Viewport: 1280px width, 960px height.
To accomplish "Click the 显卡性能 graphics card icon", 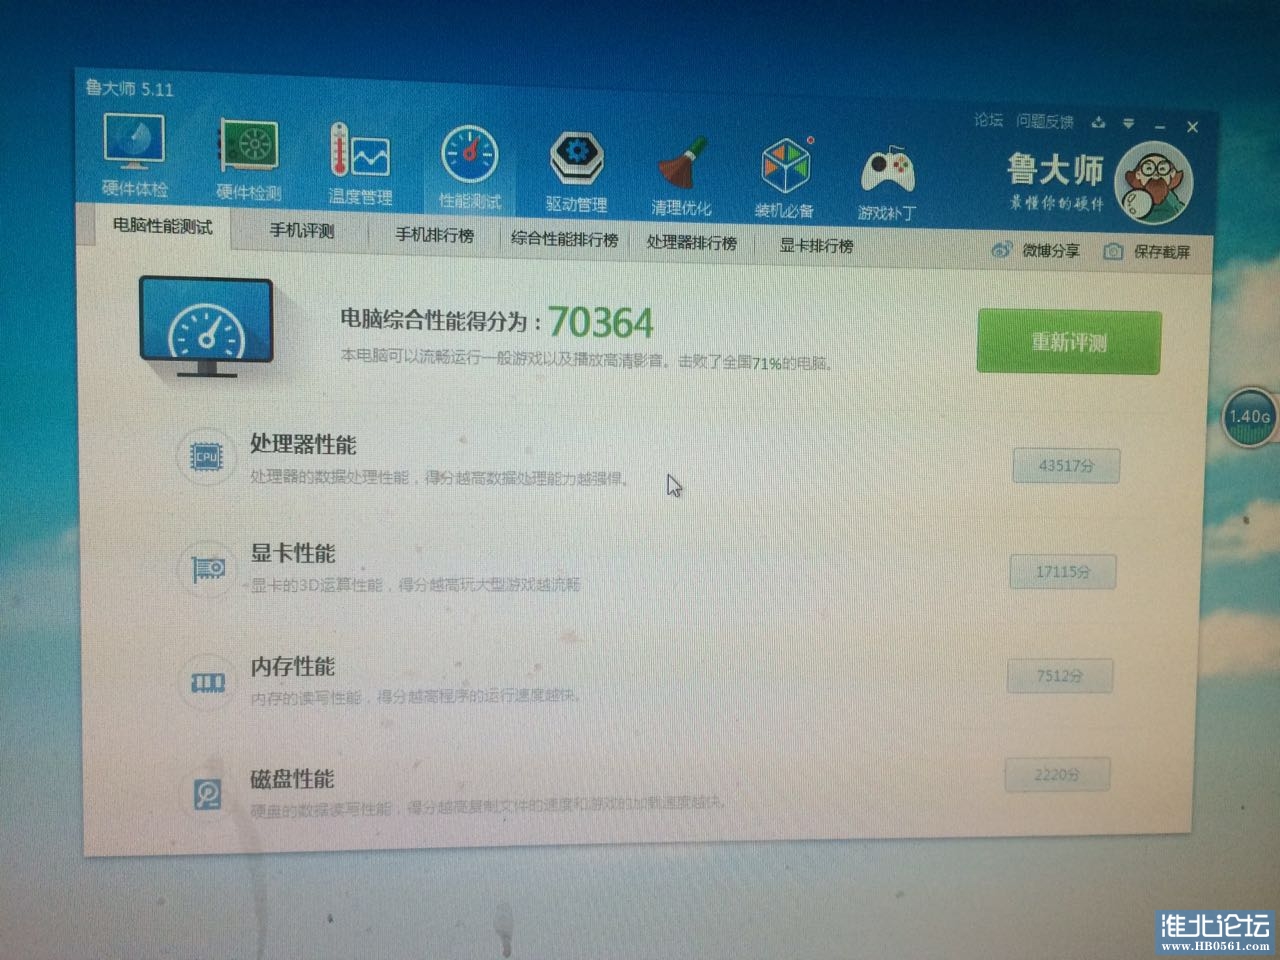I will pyautogui.click(x=208, y=569).
